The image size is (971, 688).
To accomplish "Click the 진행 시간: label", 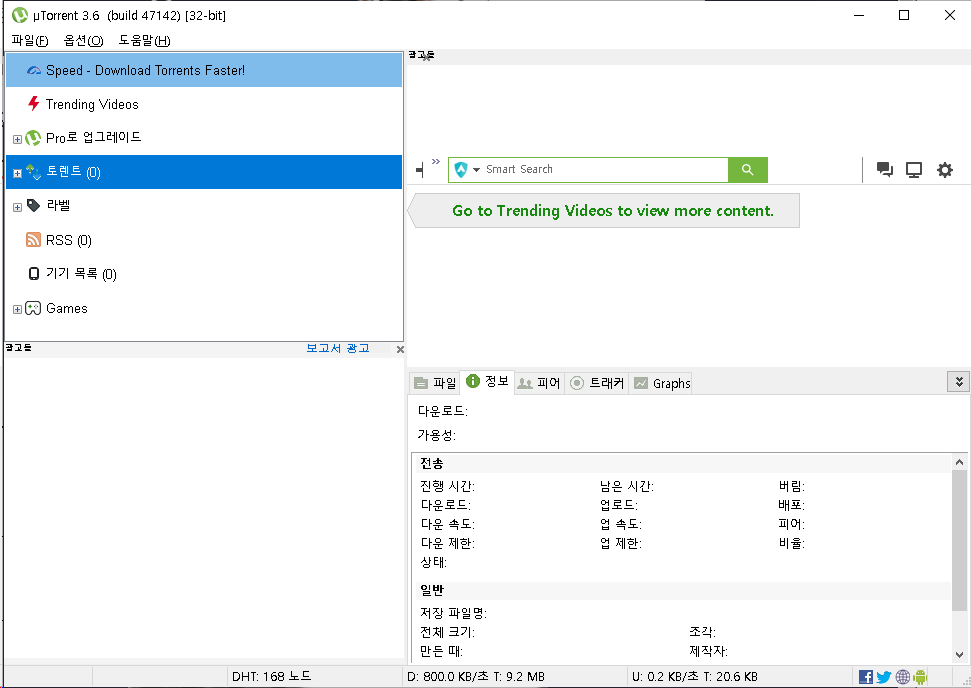I will click(x=448, y=486).
